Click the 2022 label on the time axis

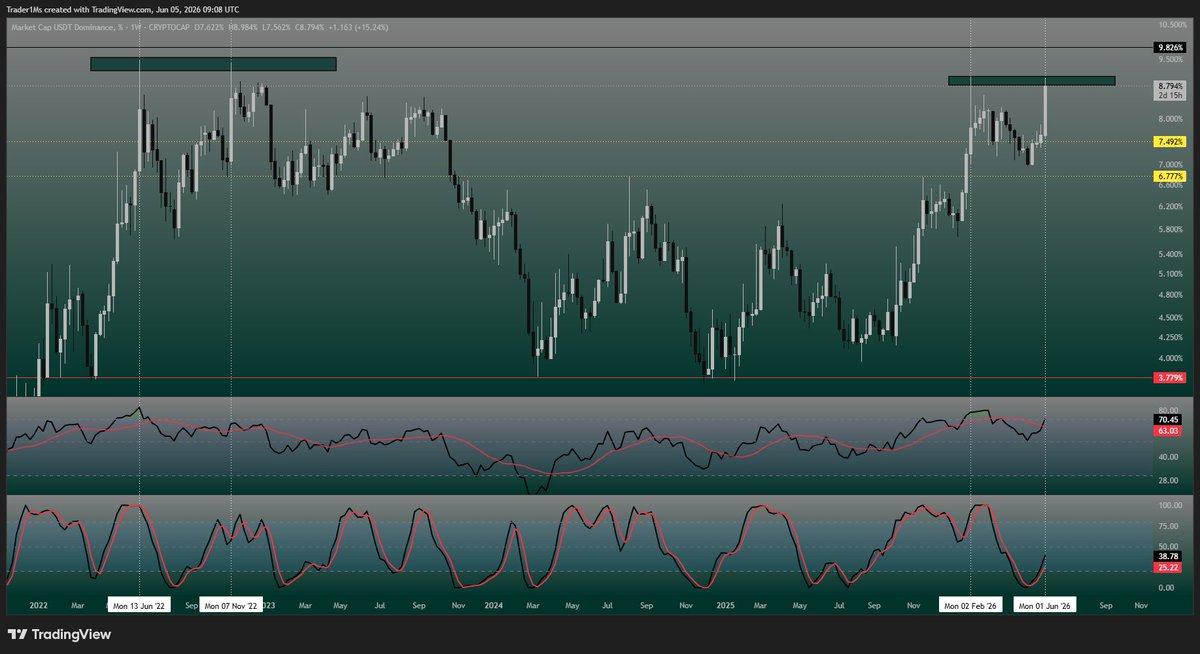(39, 606)
